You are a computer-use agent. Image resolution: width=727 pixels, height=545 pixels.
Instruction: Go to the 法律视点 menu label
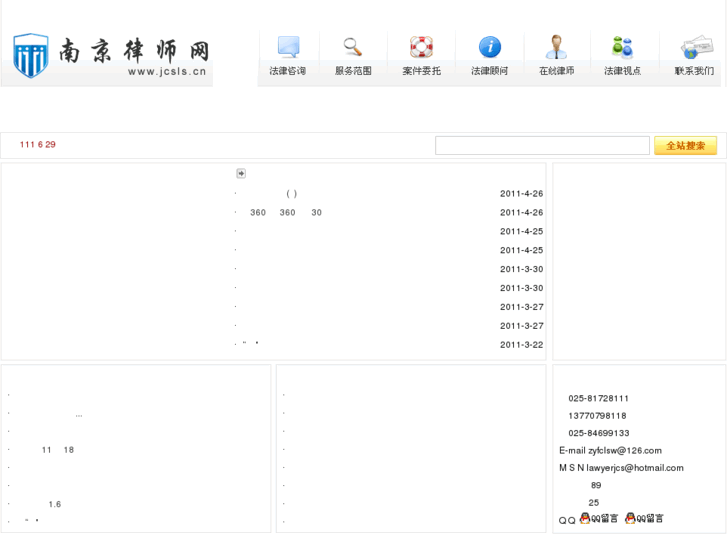pos(622,71)
